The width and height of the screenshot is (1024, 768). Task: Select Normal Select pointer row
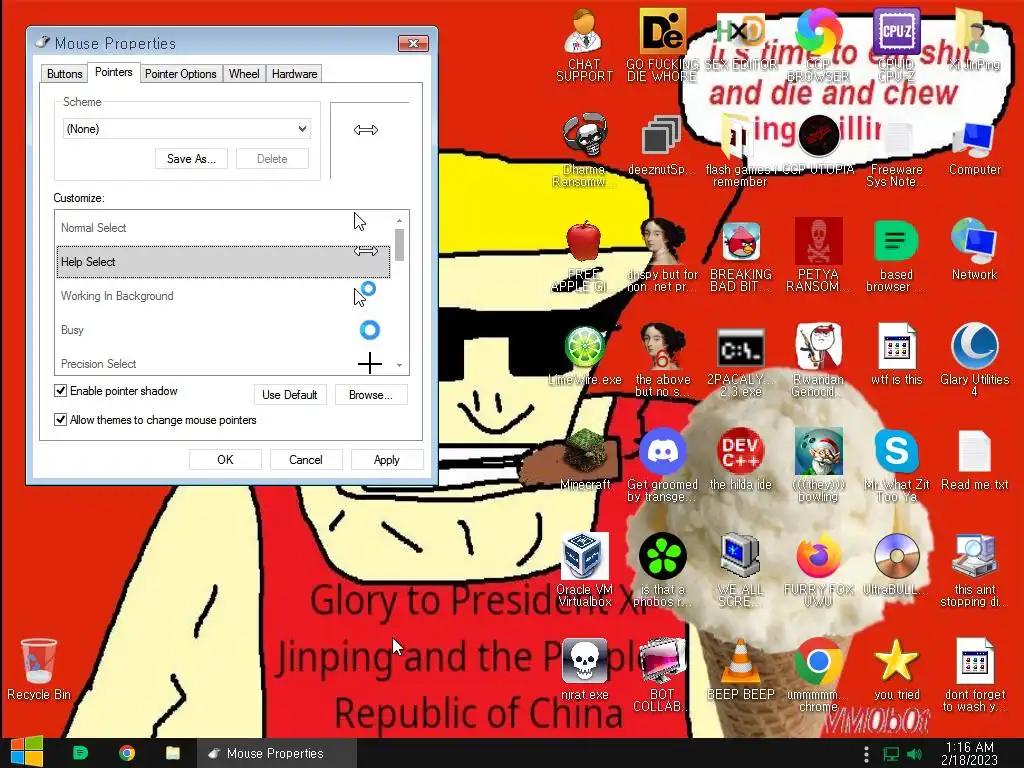pos(223,227)
